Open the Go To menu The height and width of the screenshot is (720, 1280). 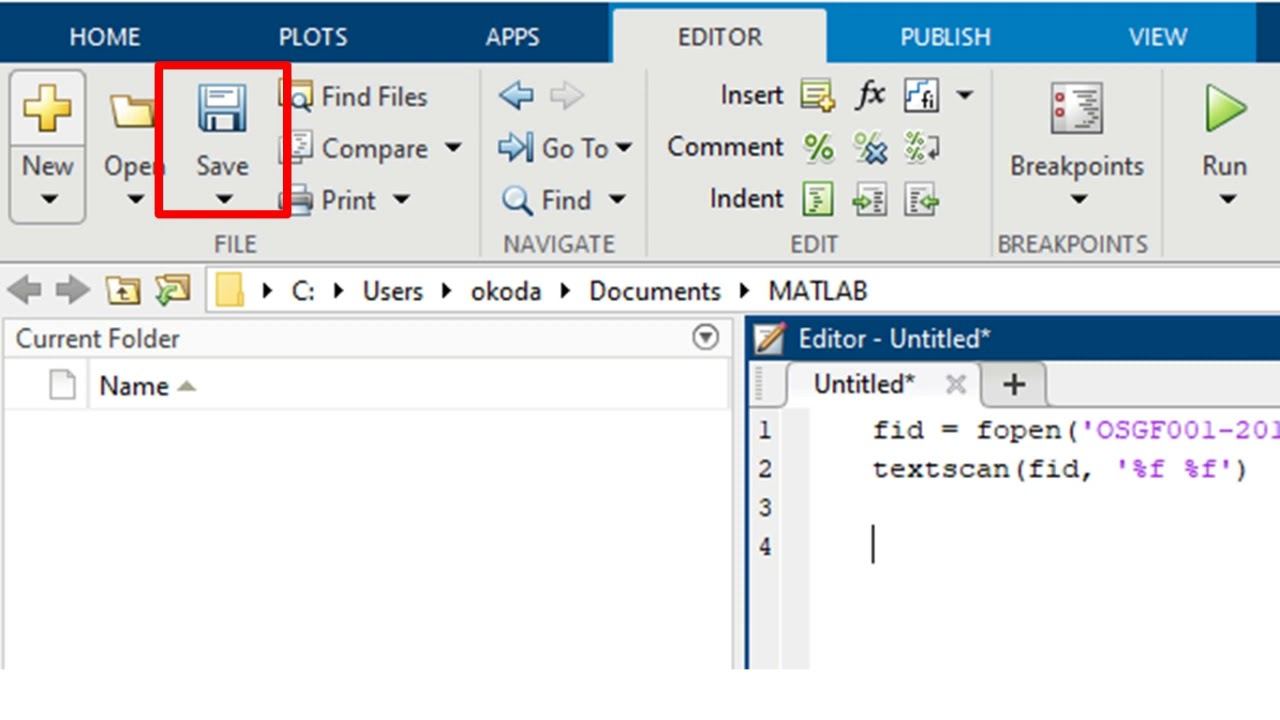coord(566,148)
